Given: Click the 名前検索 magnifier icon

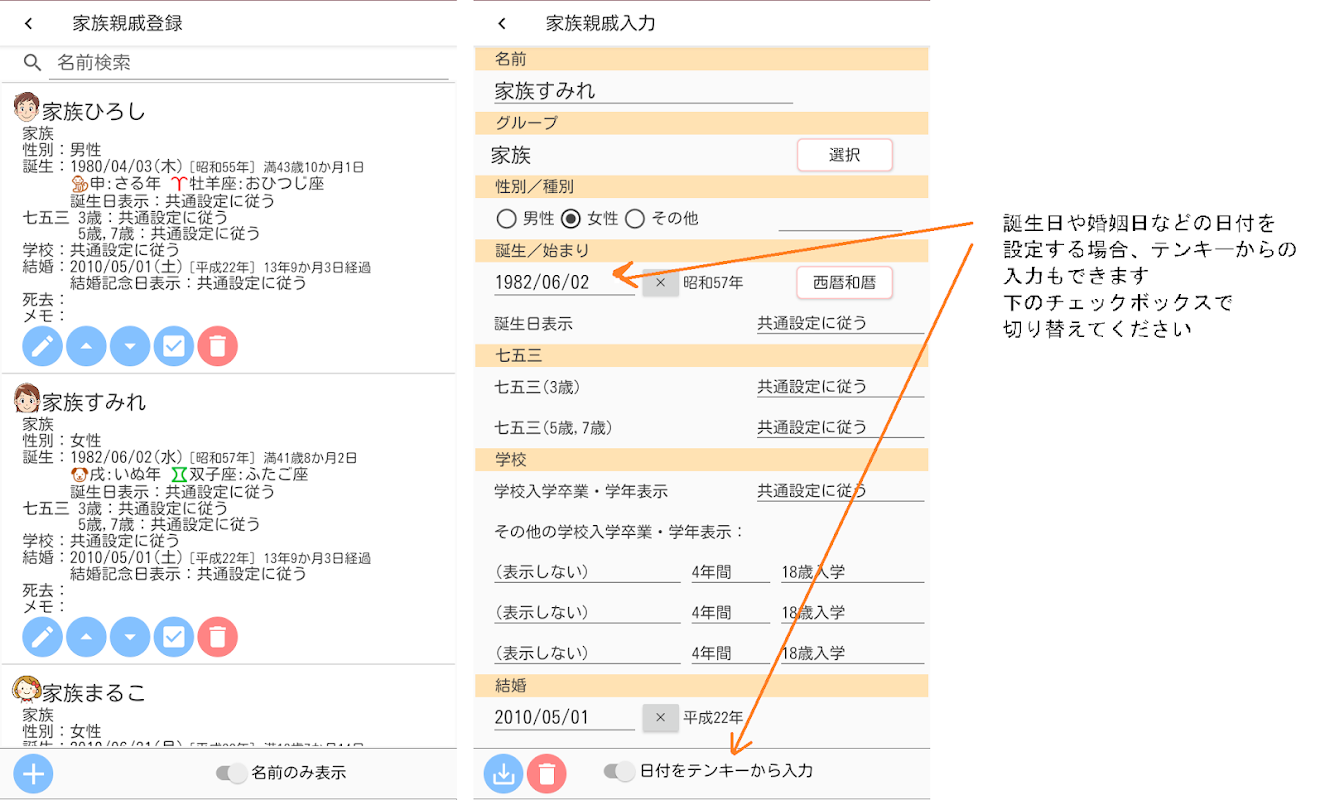Looking at the screenshot, I should [x=33, y=63].
